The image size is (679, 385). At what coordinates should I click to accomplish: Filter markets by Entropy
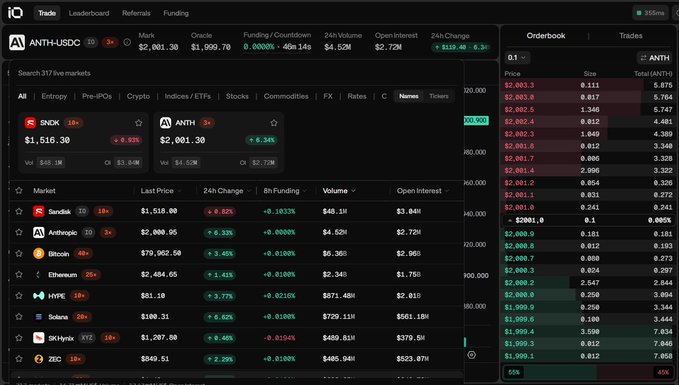[x=54, y=96]
